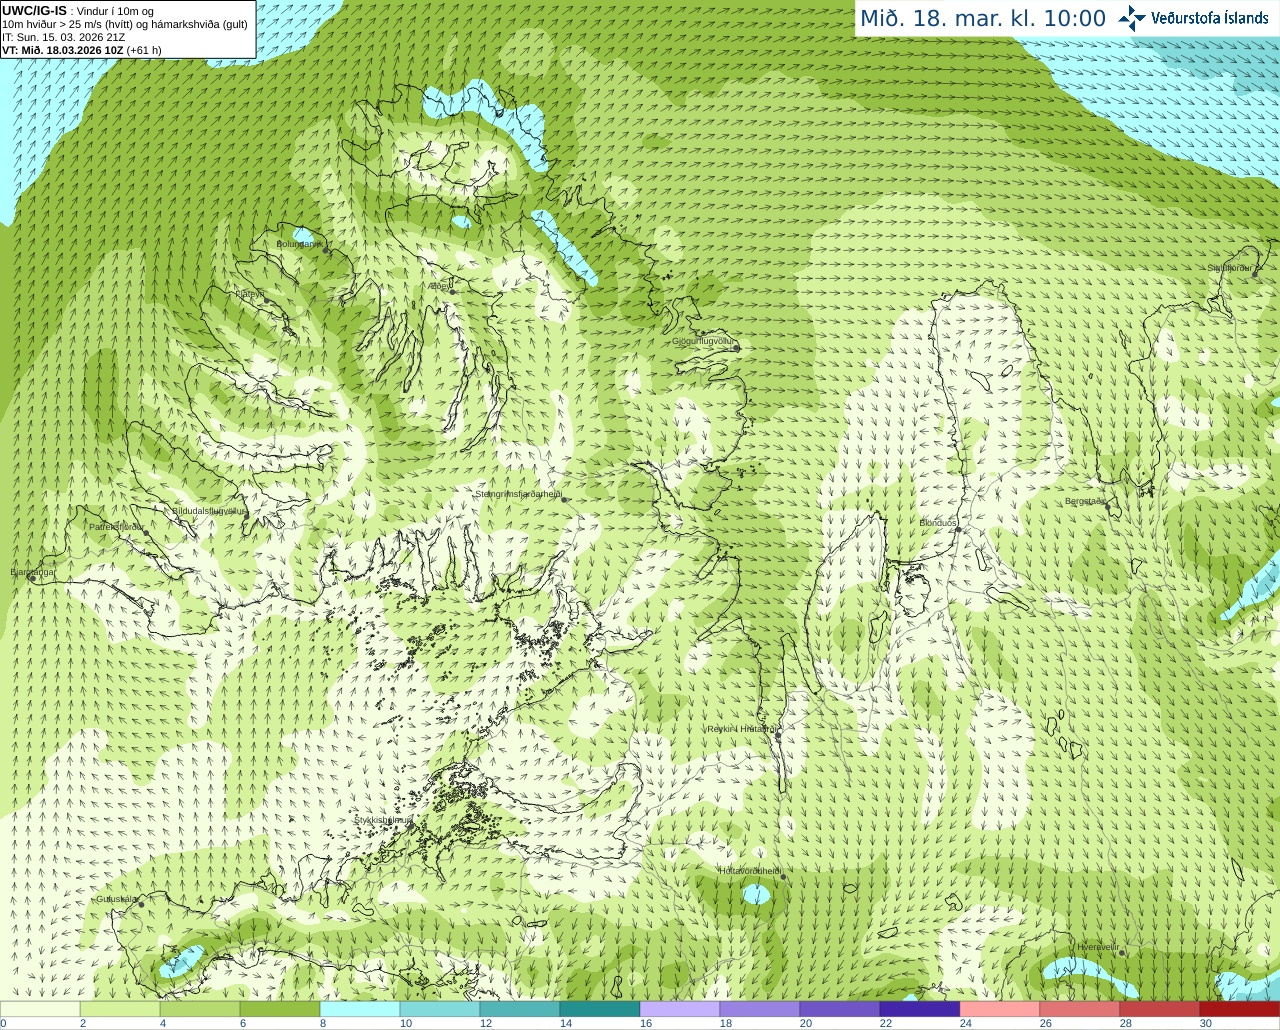This screenshot has height=1030, width=1280.
Task: Click the Gufuskálar station marker
Action: 141,904
